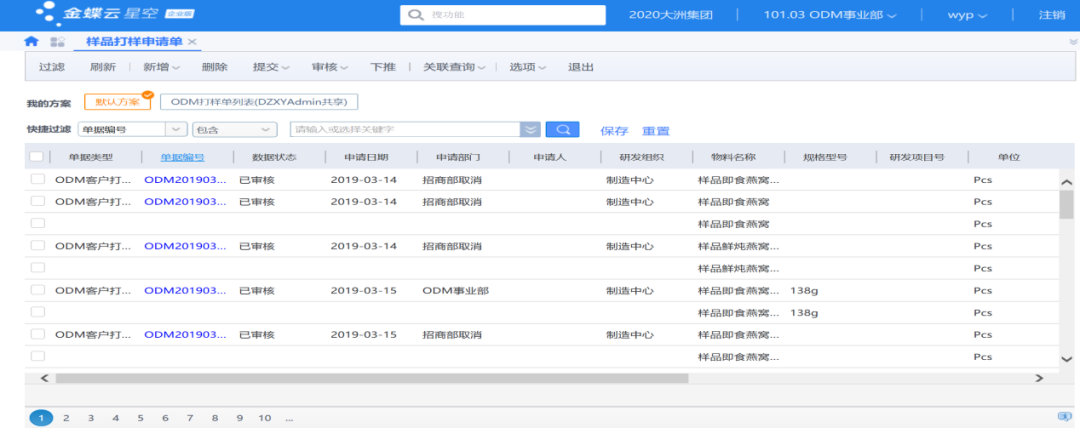The image size is (1080, 428).
Task: Click the 研发项目号 column header
Action: [916, 157]
